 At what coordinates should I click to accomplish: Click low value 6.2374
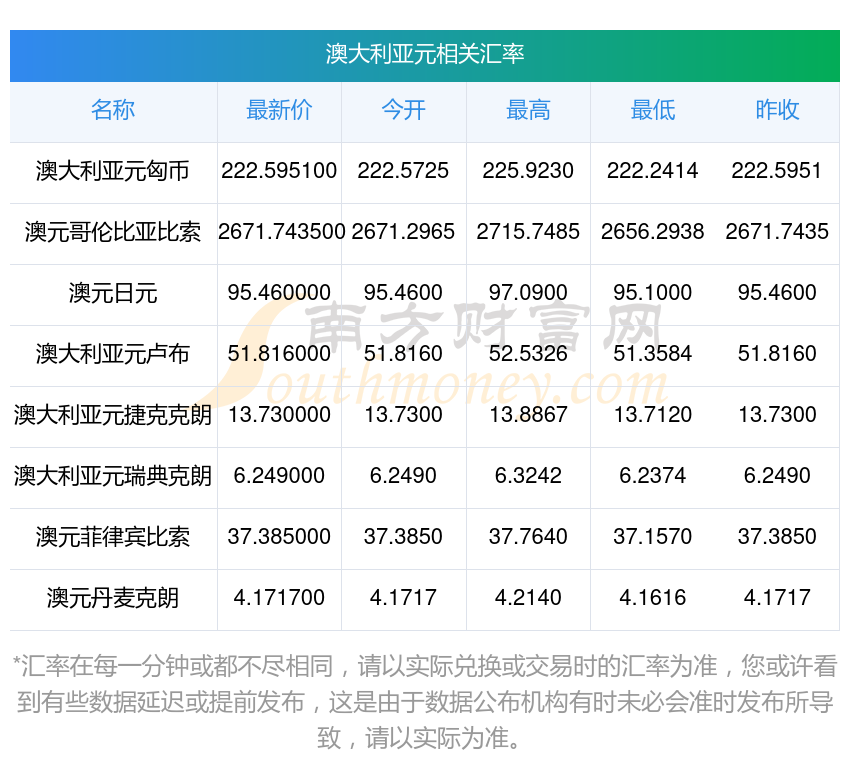tap(653, 476)
